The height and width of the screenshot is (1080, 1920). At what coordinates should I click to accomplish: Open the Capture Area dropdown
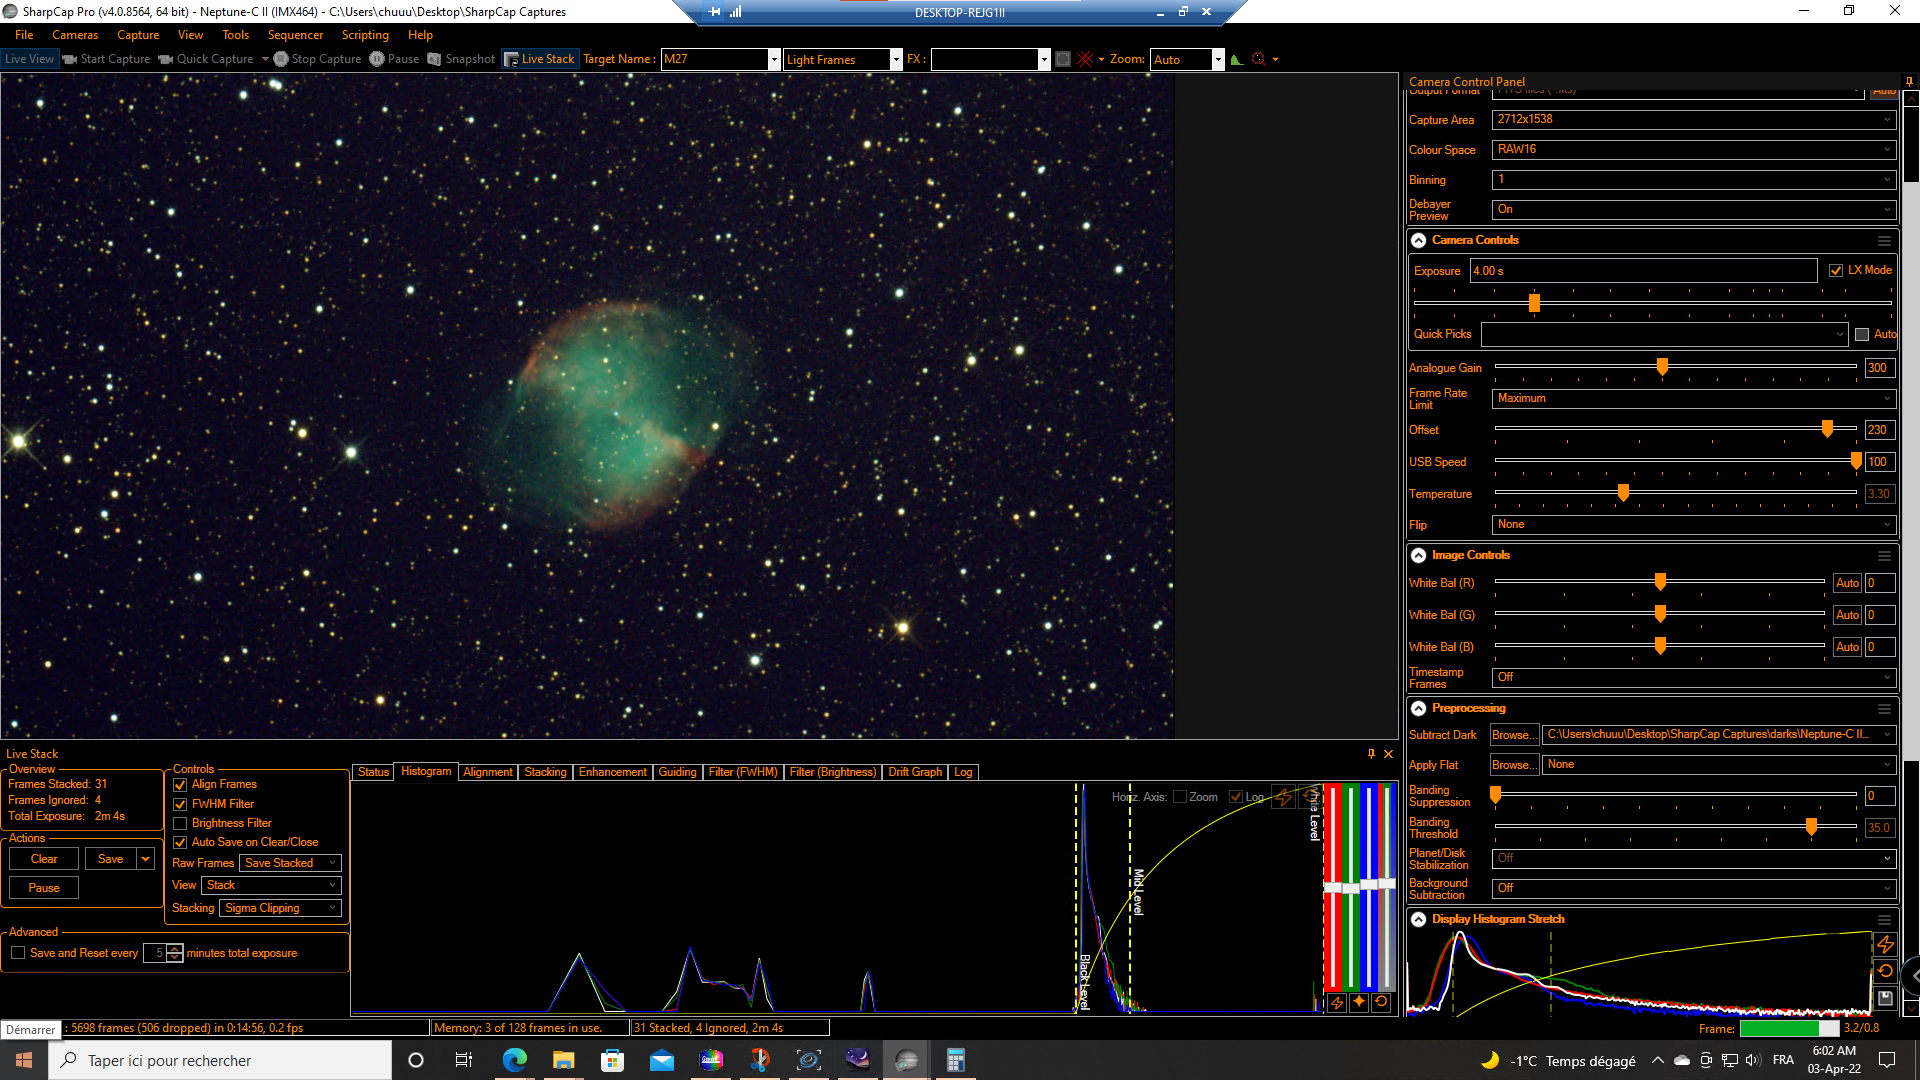(1693, 120)
